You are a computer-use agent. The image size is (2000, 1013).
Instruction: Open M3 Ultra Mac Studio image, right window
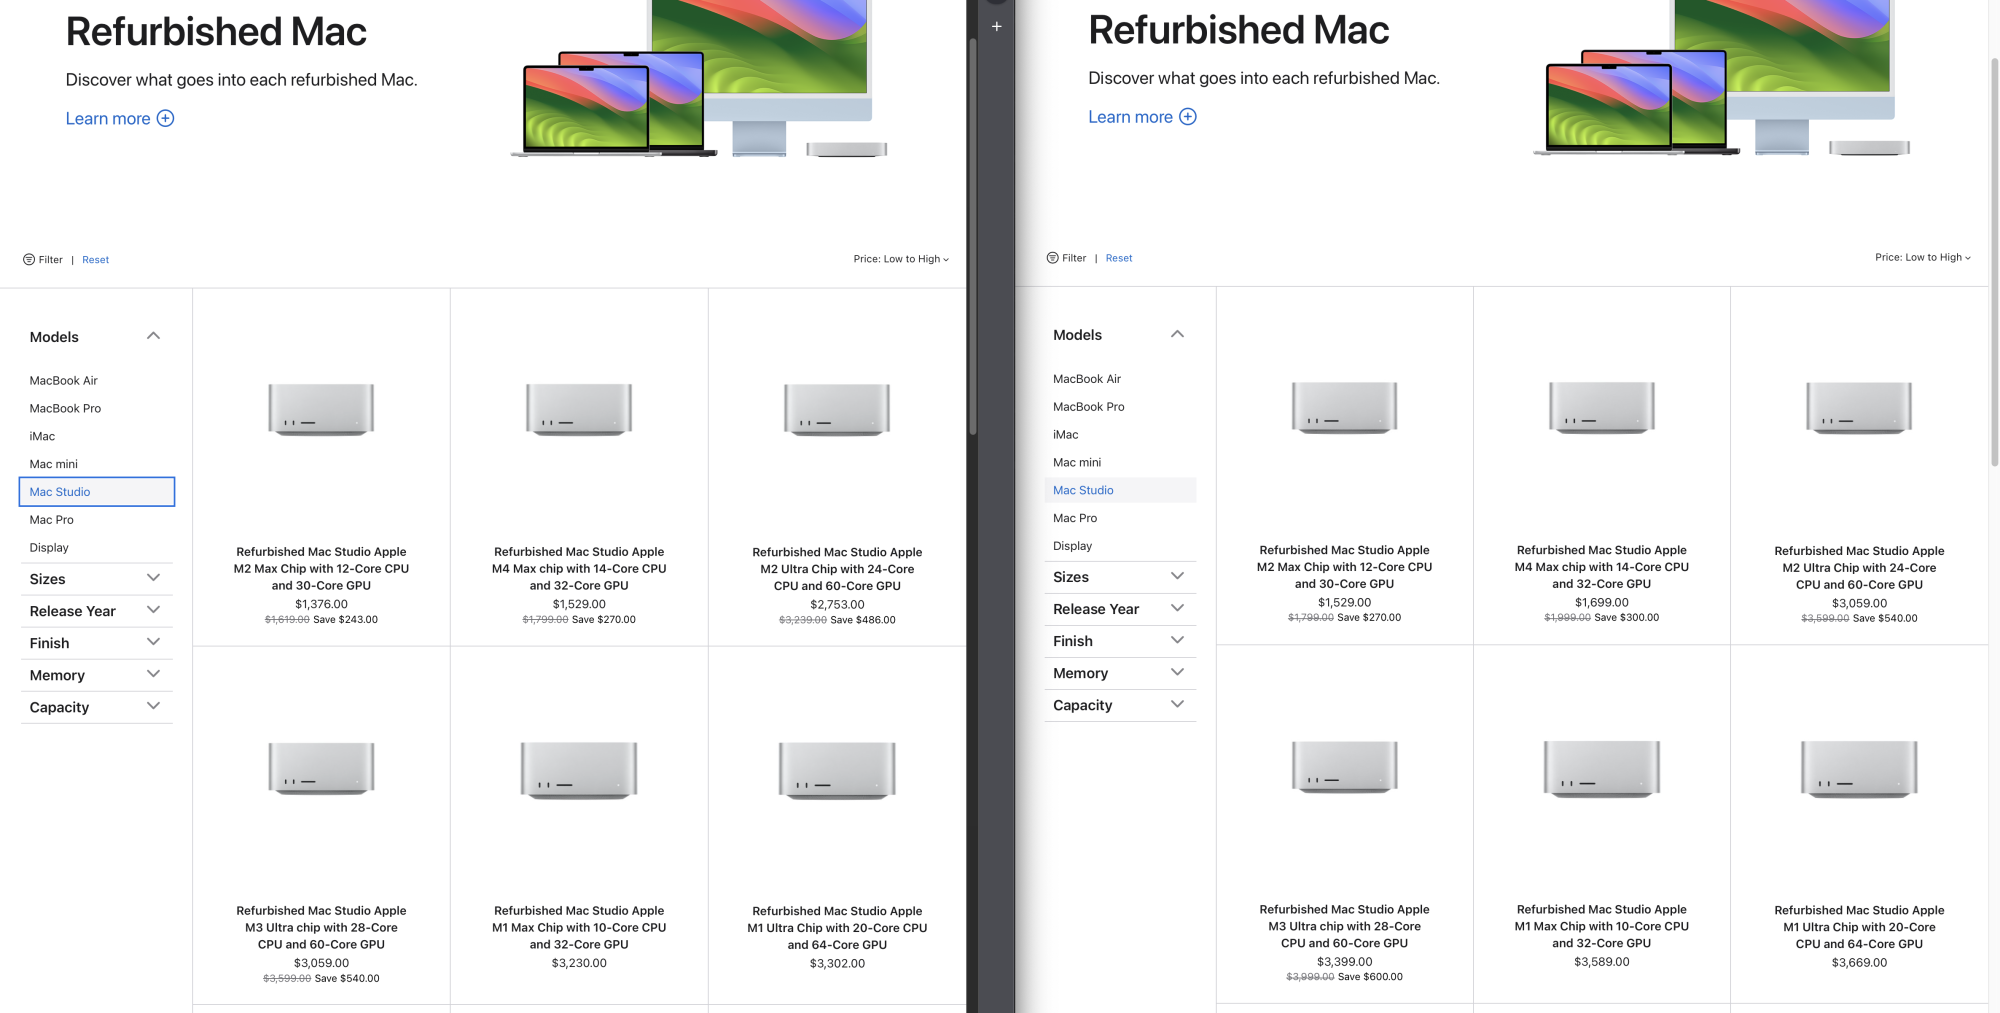[1344, 767]
